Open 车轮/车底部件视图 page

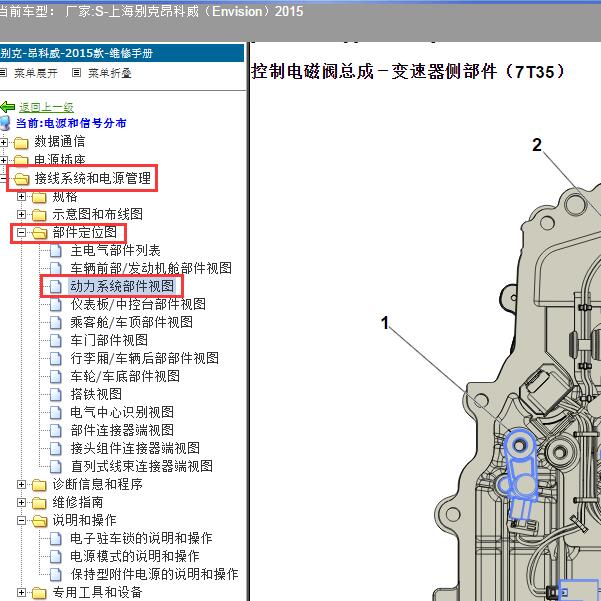pos(125,376)
